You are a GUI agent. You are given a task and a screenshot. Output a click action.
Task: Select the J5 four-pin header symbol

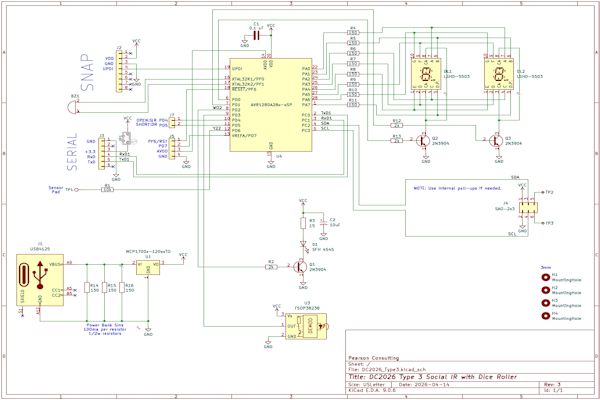[x=172, y=149]
